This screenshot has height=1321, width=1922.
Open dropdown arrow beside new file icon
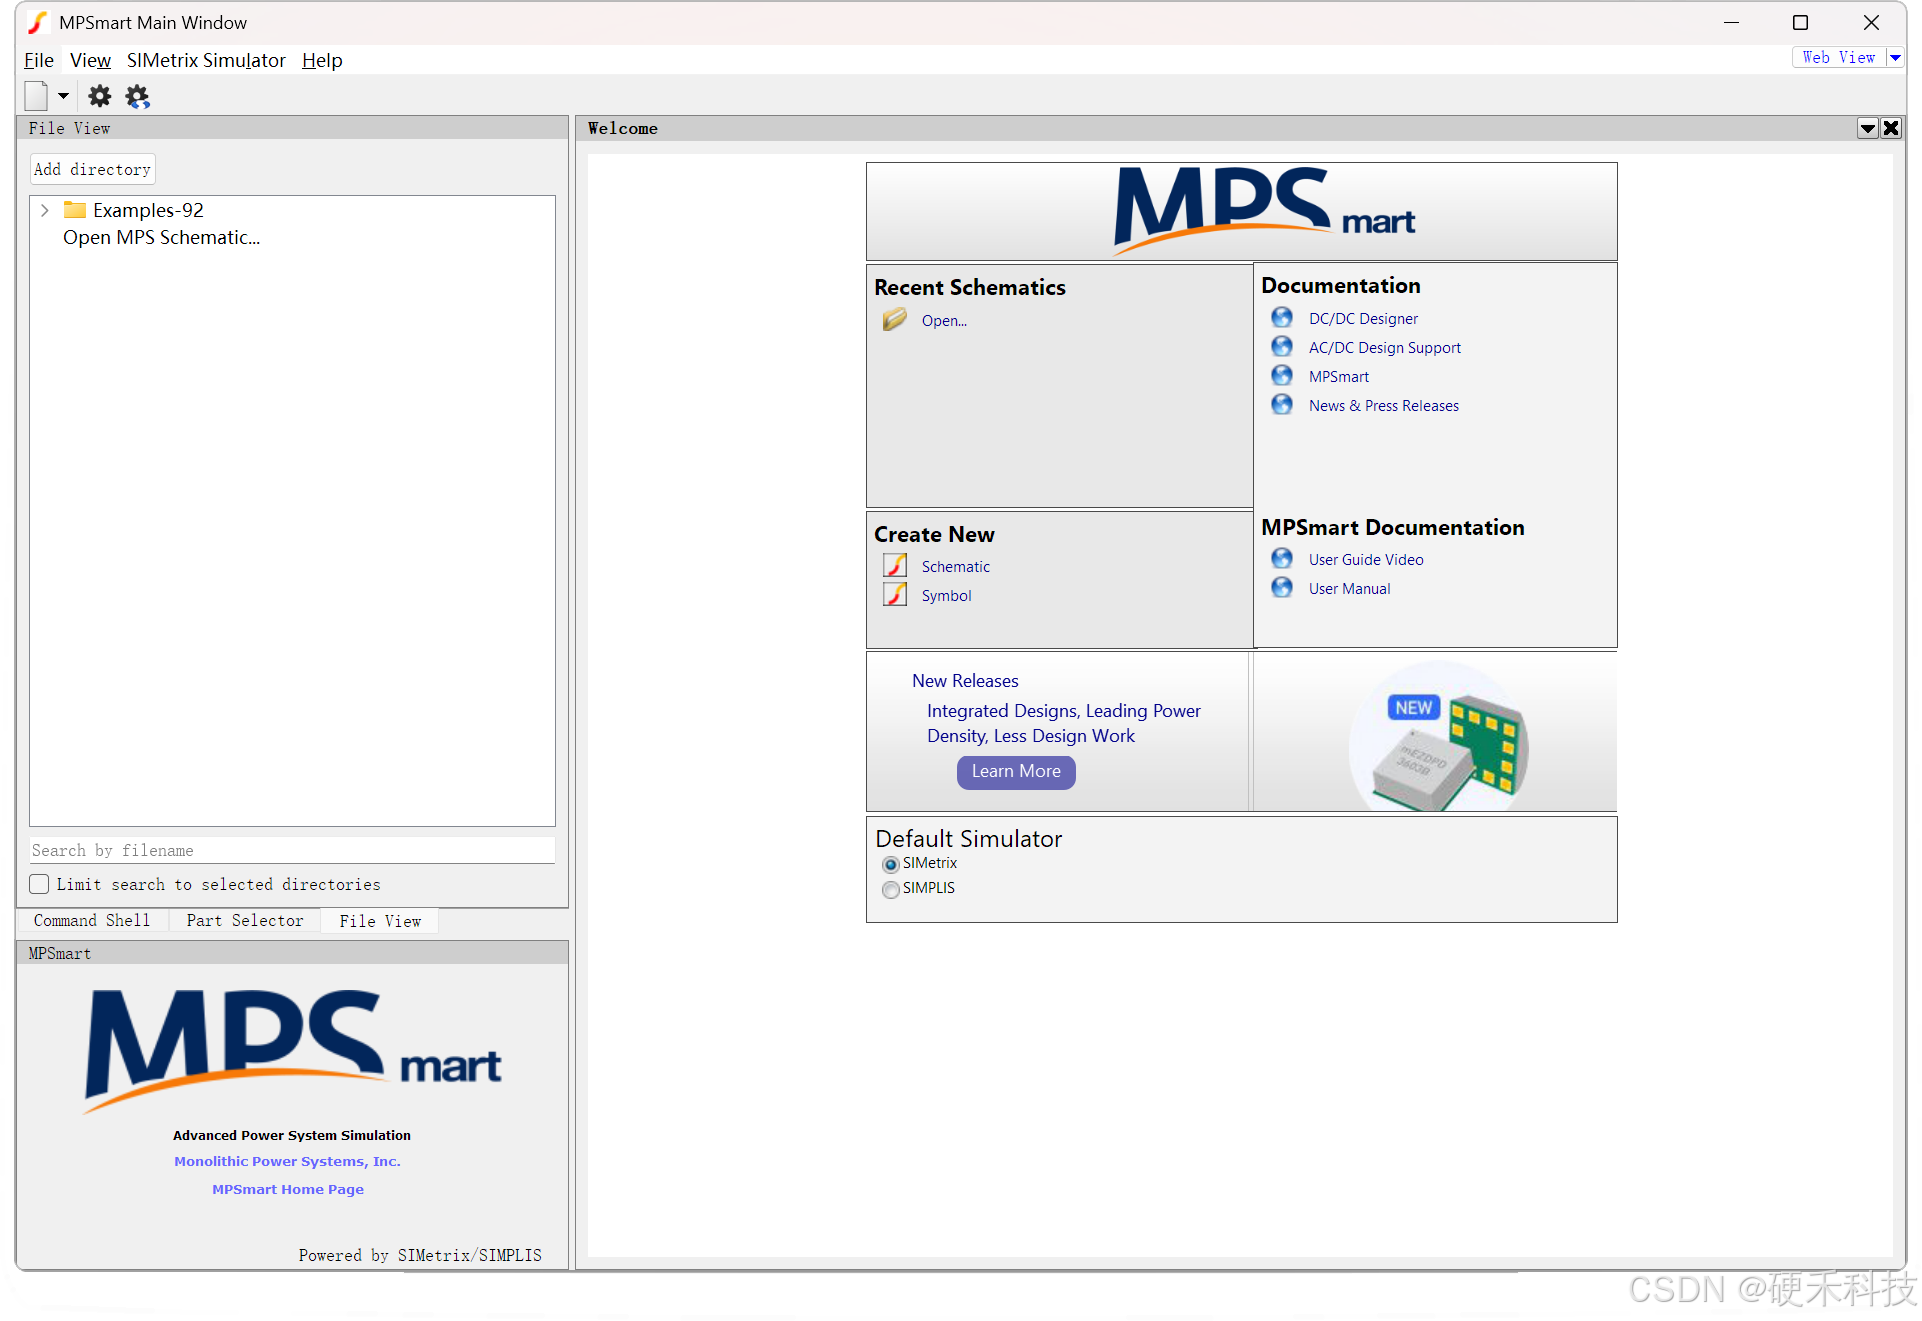[63, 96]
